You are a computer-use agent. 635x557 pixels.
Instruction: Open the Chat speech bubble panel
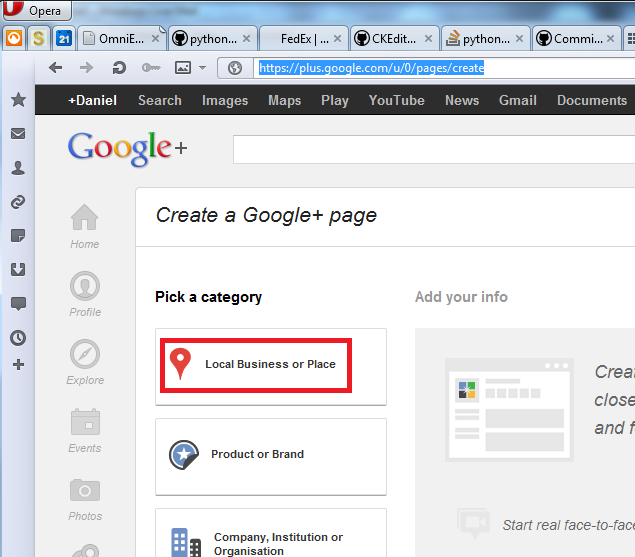(x=18, y=303)
